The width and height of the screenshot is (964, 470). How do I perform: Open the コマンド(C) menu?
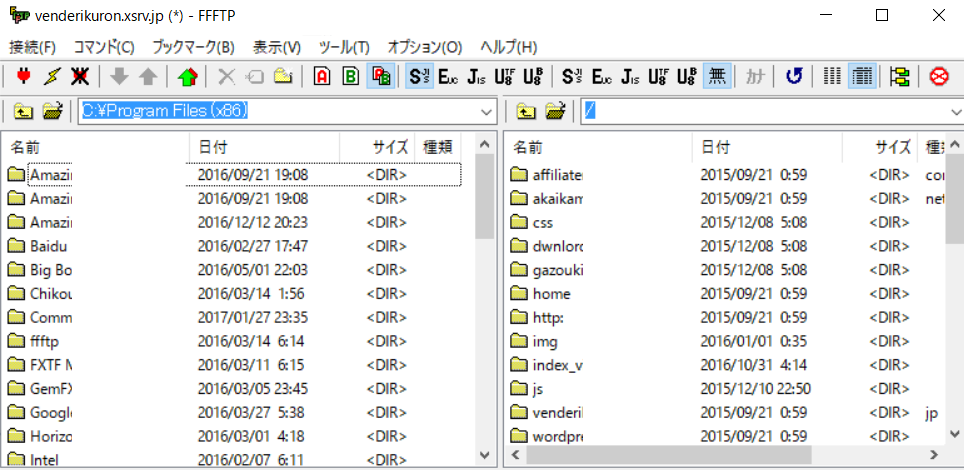(x=104, y=47)
